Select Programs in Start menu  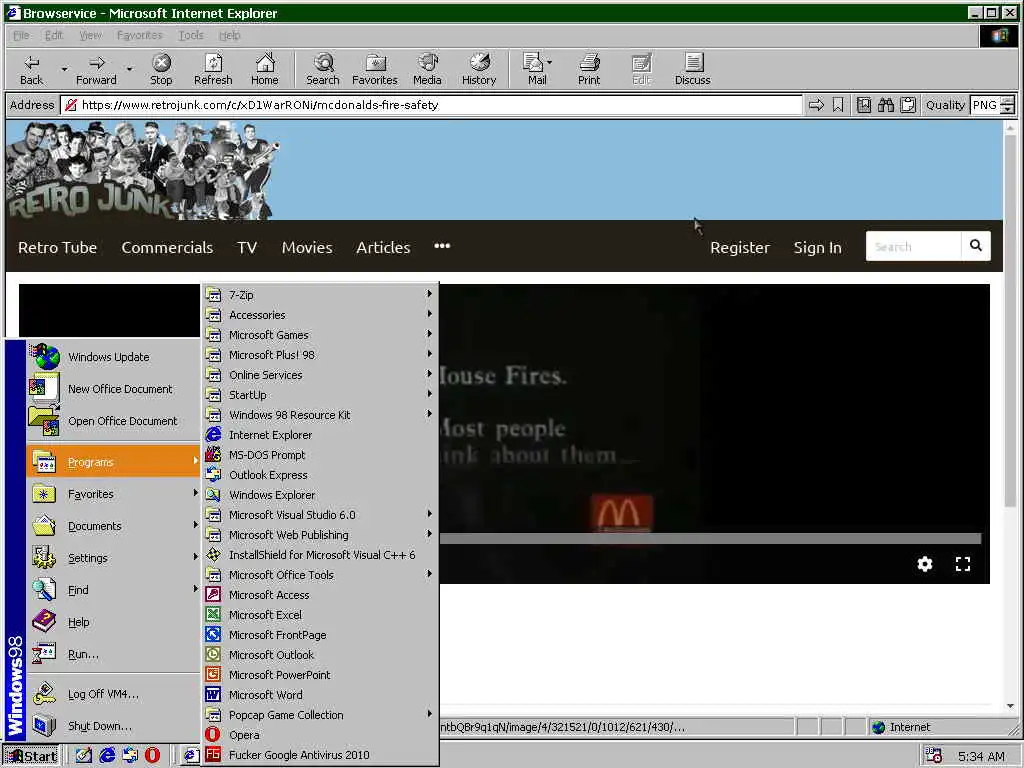coord(114,462)
